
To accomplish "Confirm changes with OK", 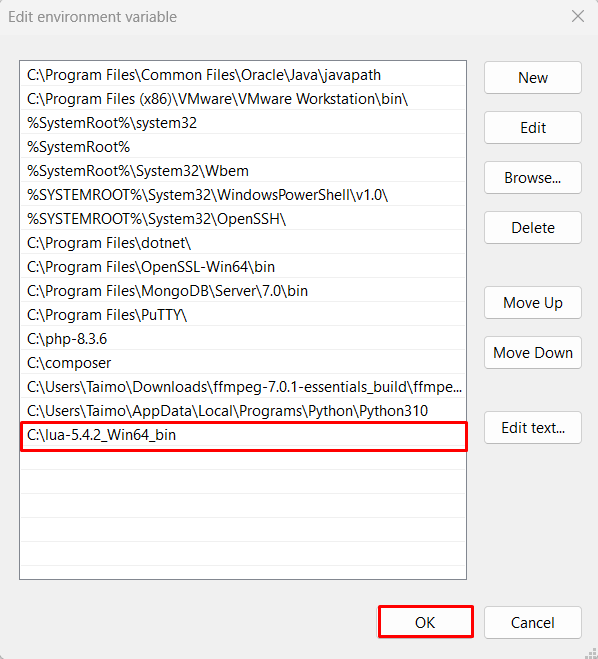I will (x=425, y=622).
